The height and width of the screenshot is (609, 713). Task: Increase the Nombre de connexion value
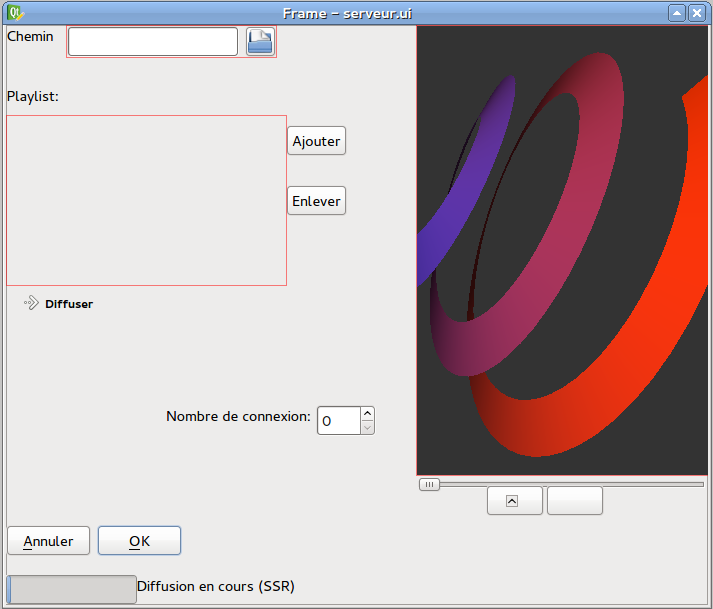point(367,414)
